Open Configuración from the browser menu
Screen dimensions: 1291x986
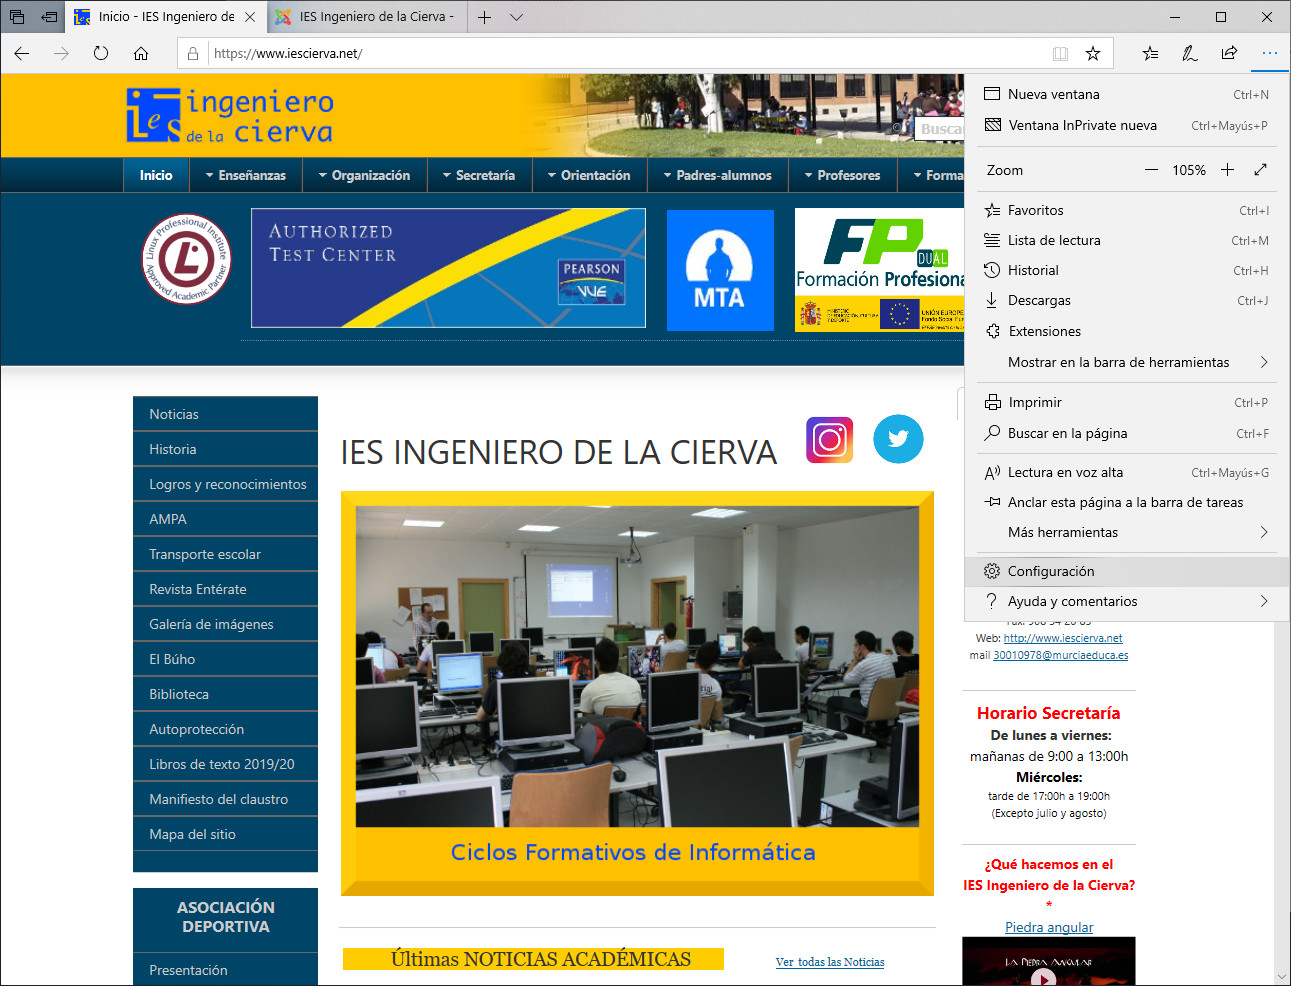point(1051,571)
